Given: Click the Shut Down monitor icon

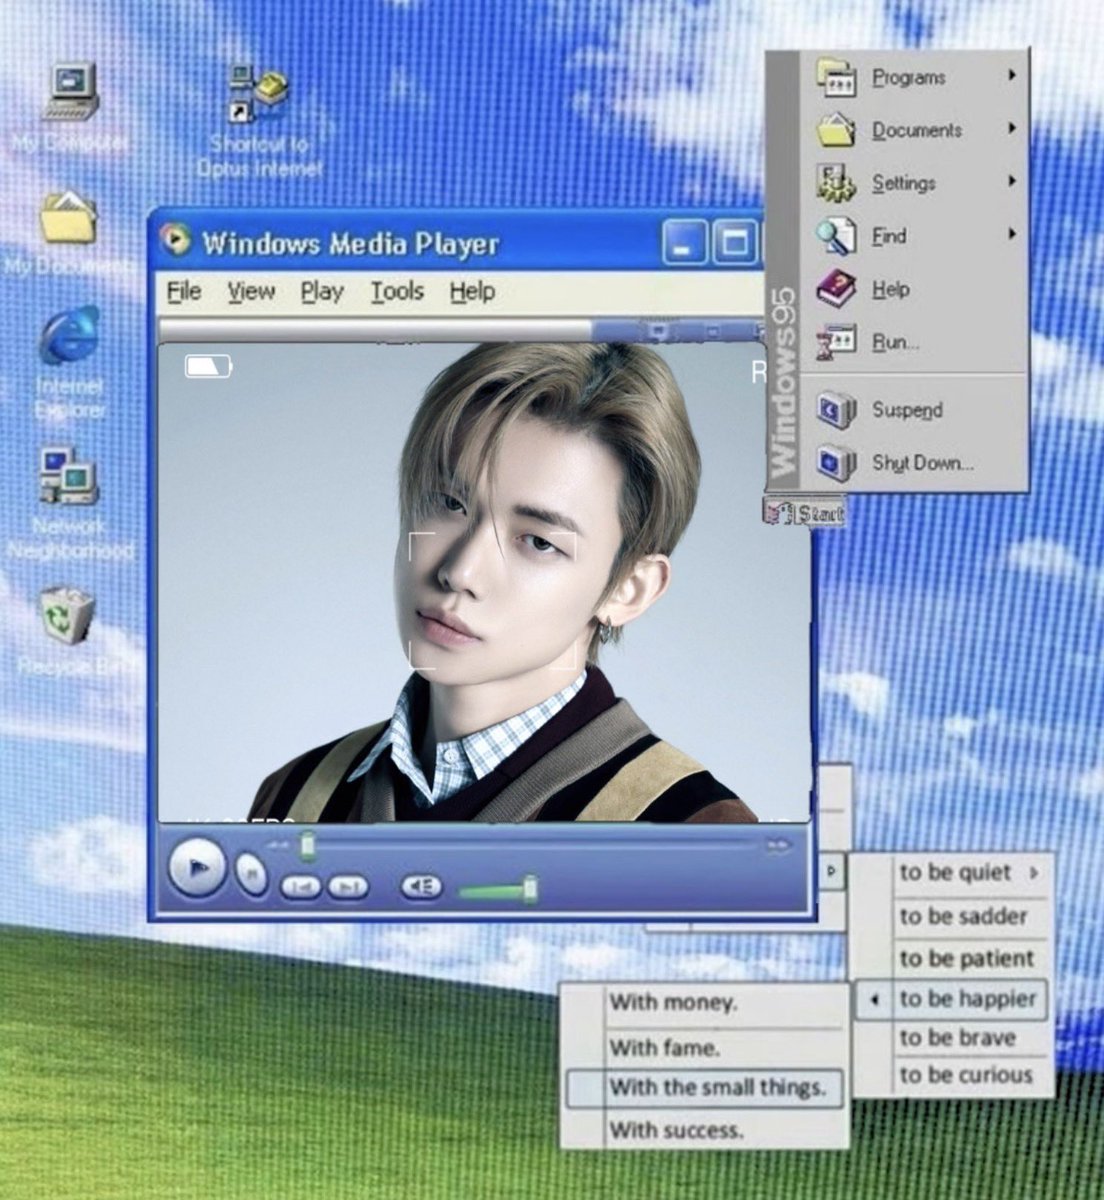Looking at the screenshot, I should pyautogui.click(x=835, y=463).
